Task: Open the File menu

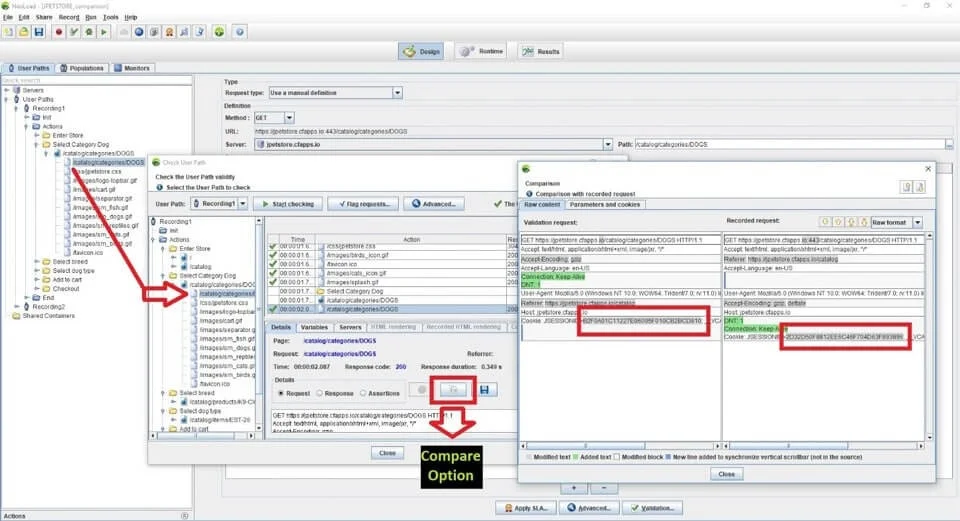Action: (7, 17)
